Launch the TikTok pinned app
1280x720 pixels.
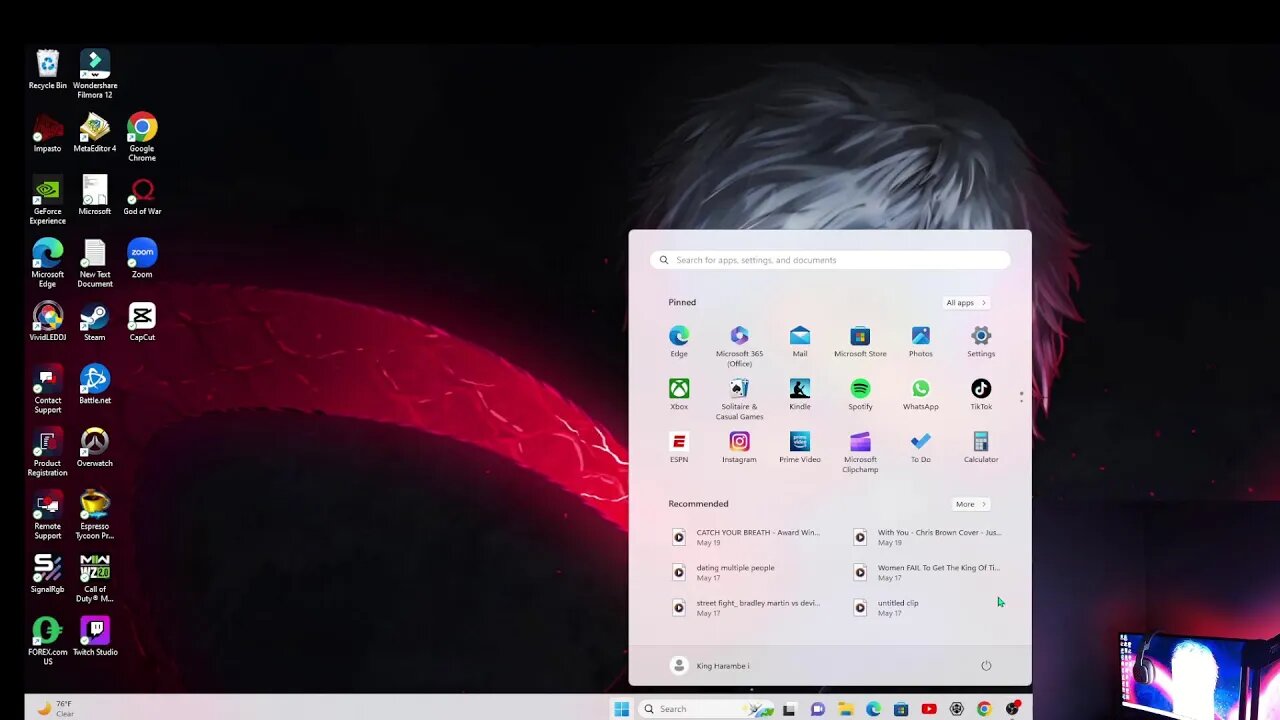pyautogui.click(x=981, y=394)
